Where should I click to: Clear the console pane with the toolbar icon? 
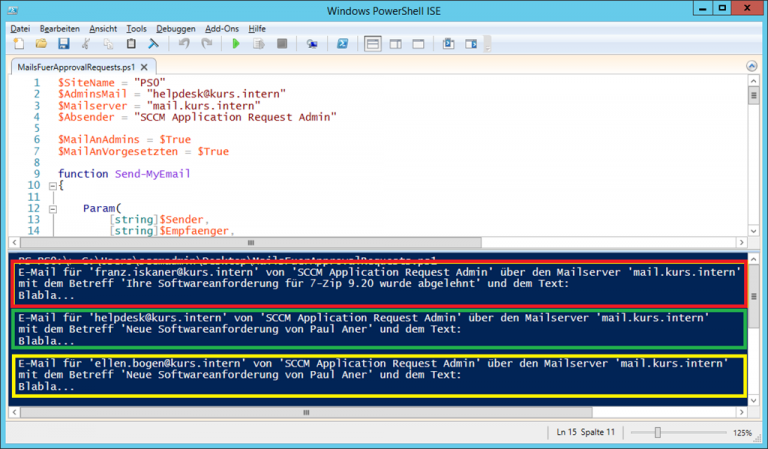[154, 44]
